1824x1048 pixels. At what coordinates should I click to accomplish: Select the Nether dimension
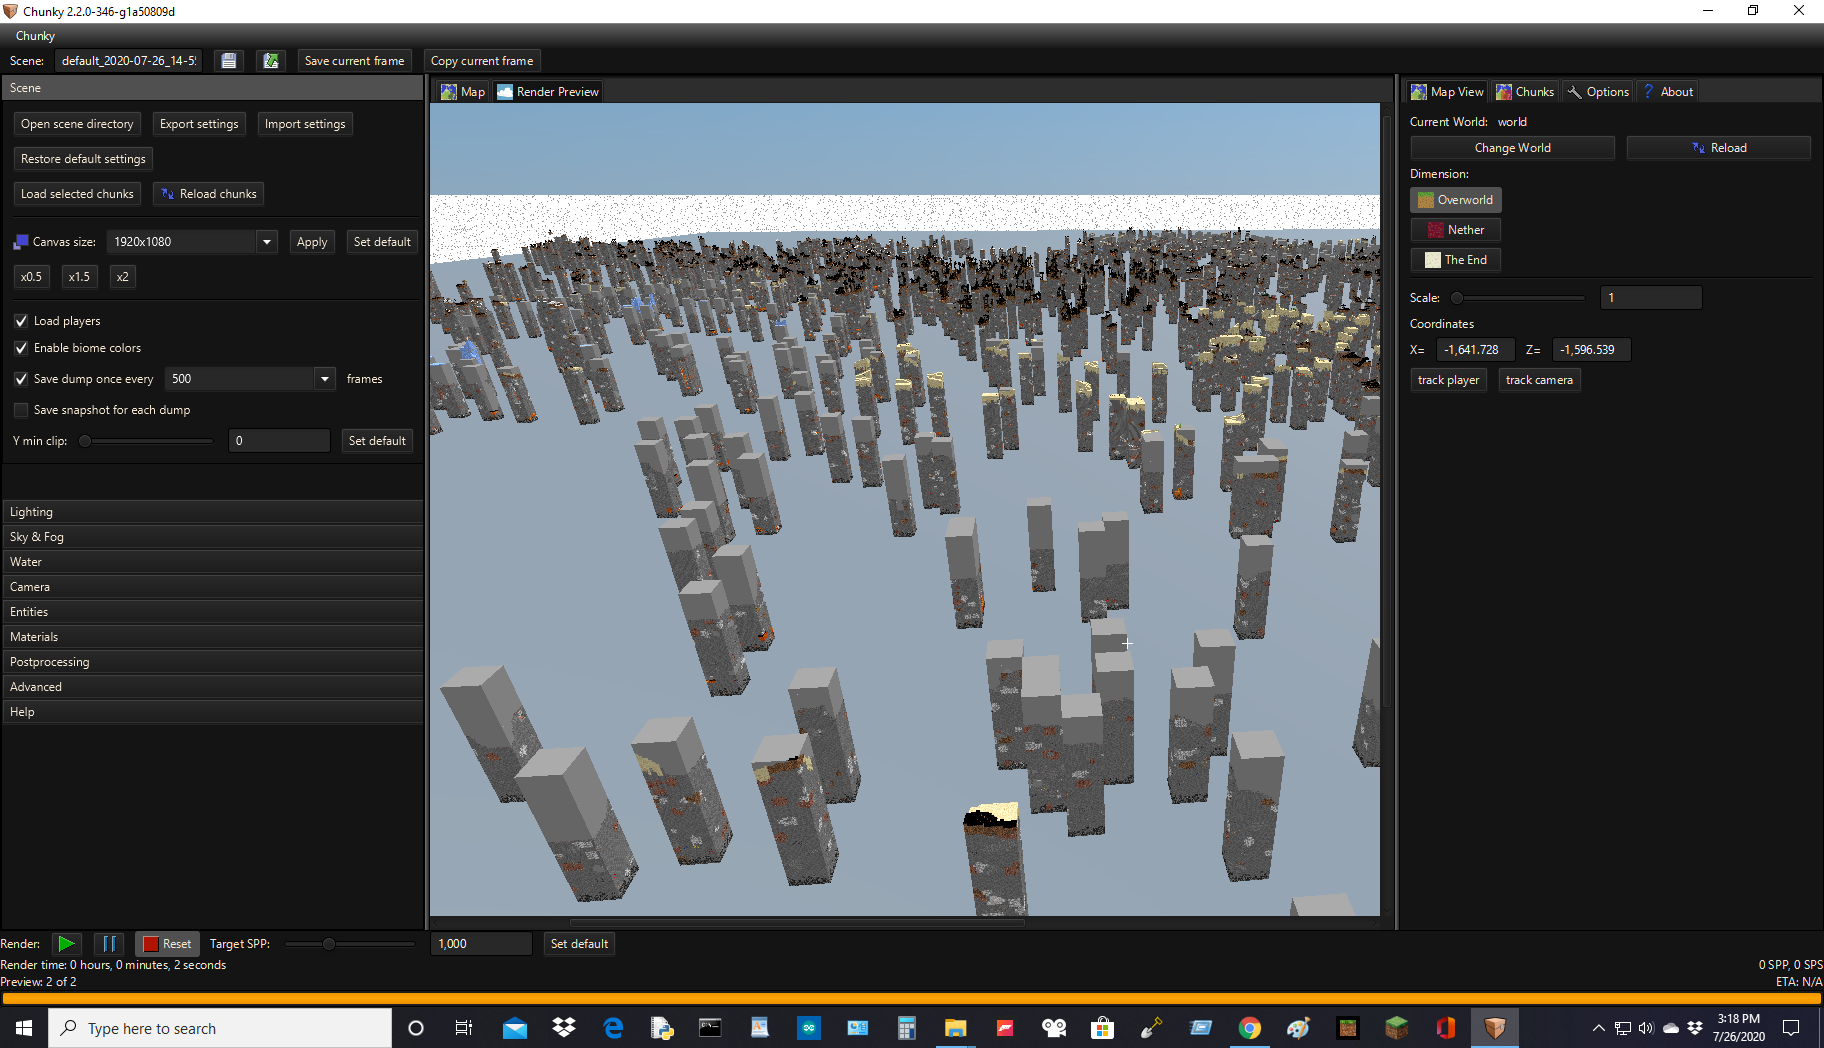[x=1455, y=229]
